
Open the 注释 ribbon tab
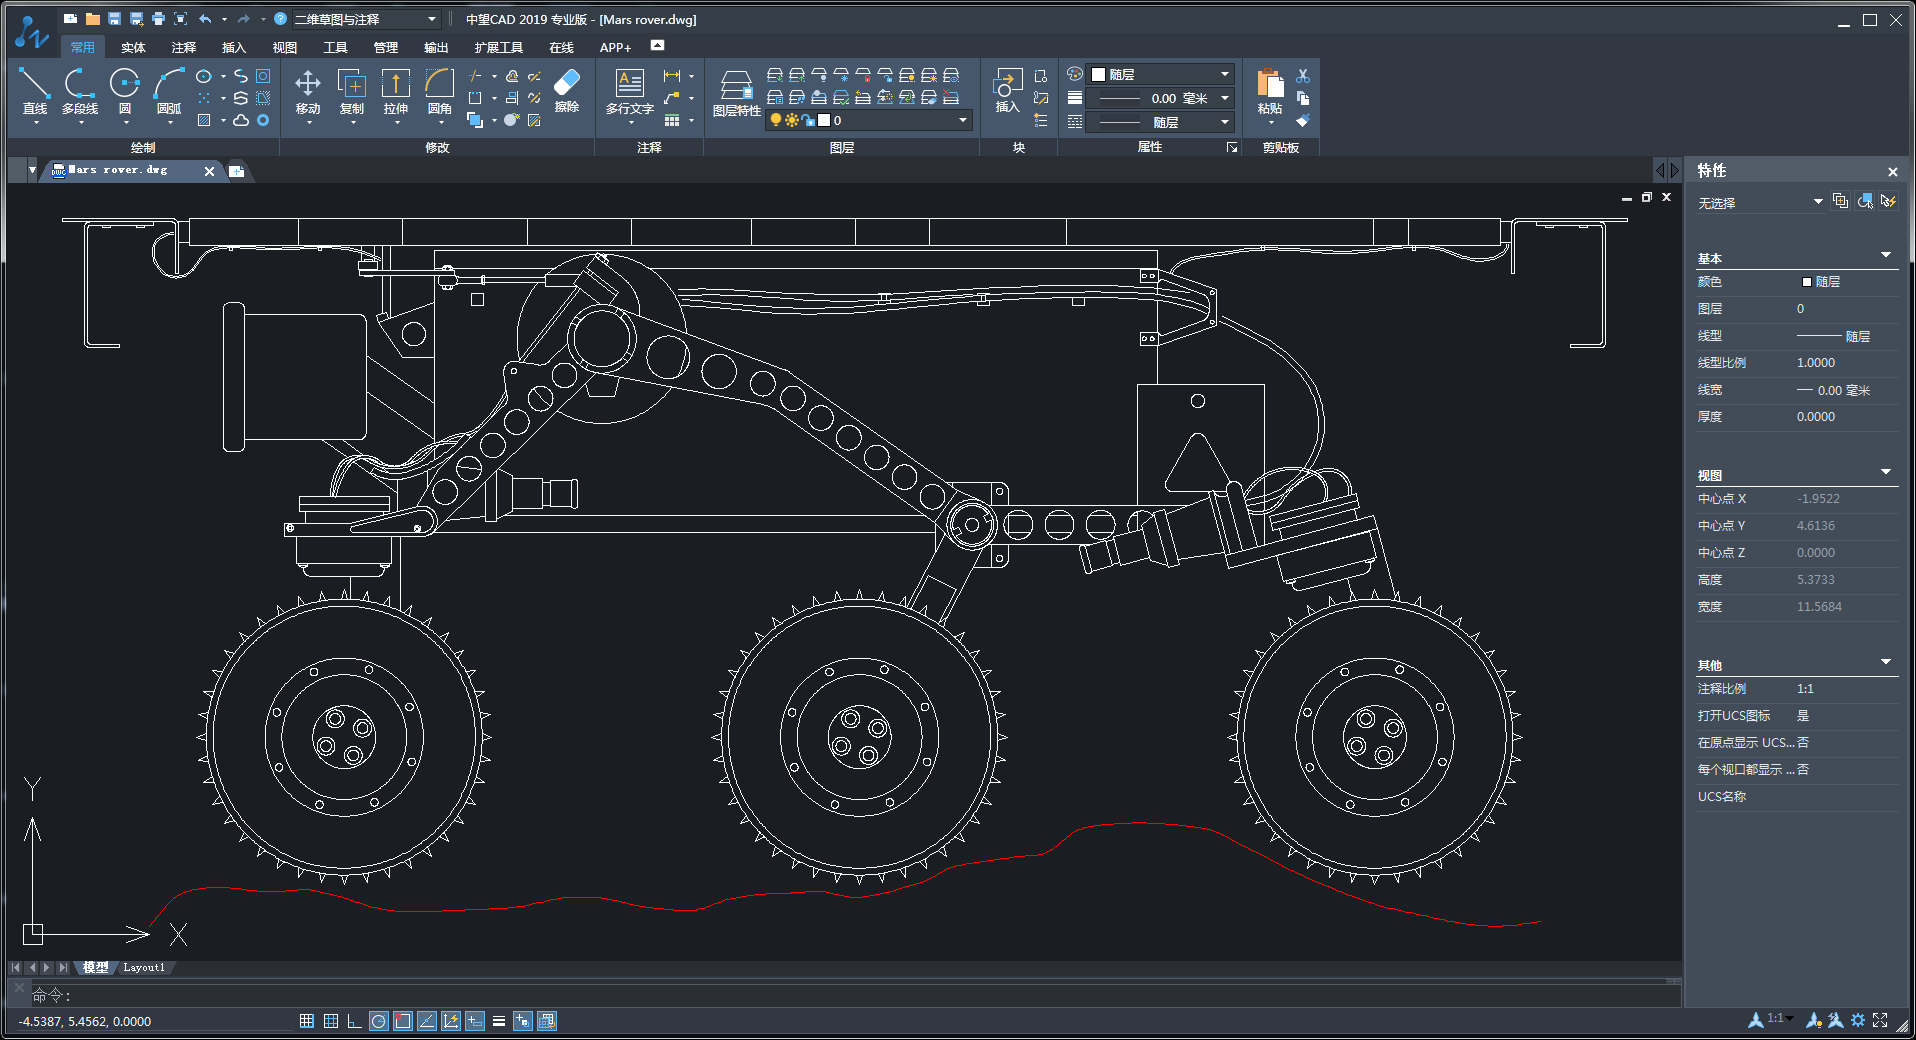183,47
